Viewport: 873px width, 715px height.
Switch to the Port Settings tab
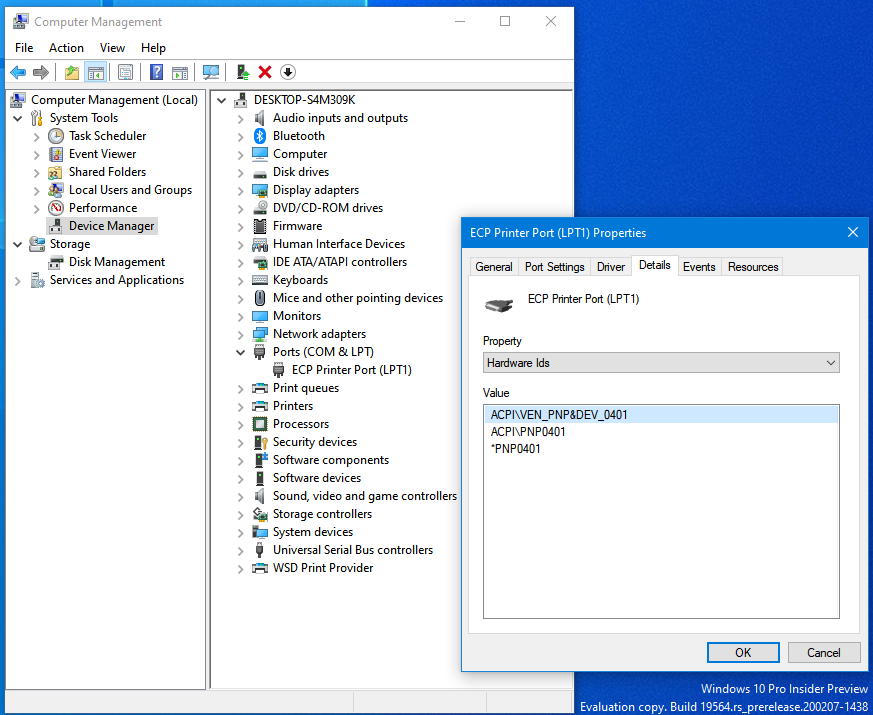point(555,267)
